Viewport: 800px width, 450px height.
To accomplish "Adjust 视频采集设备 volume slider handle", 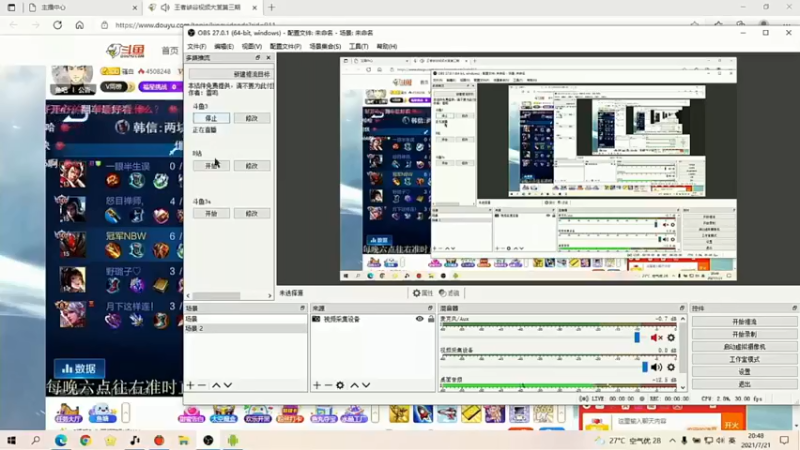I will pyautogui.click(x=645, y=367).
